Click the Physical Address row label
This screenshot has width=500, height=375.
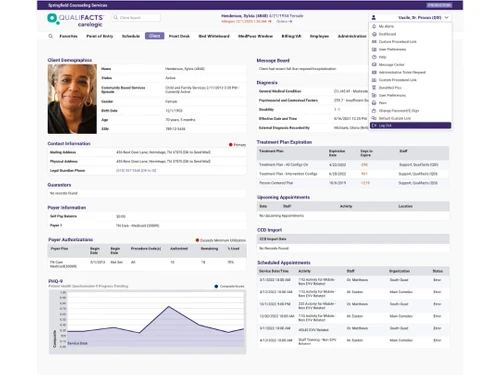point(64,161)
